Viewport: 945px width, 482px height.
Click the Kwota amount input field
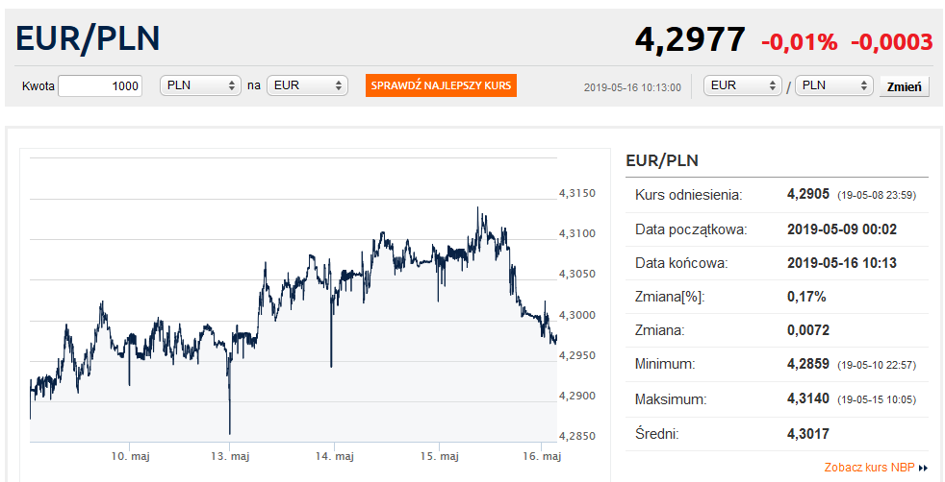[x=100, y=86]
